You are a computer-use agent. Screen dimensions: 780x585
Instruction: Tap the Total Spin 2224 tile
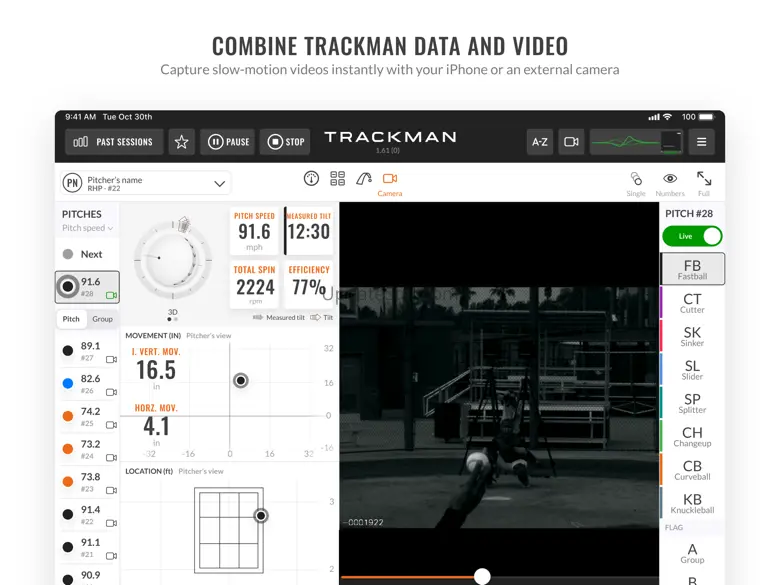coord(254,284)
